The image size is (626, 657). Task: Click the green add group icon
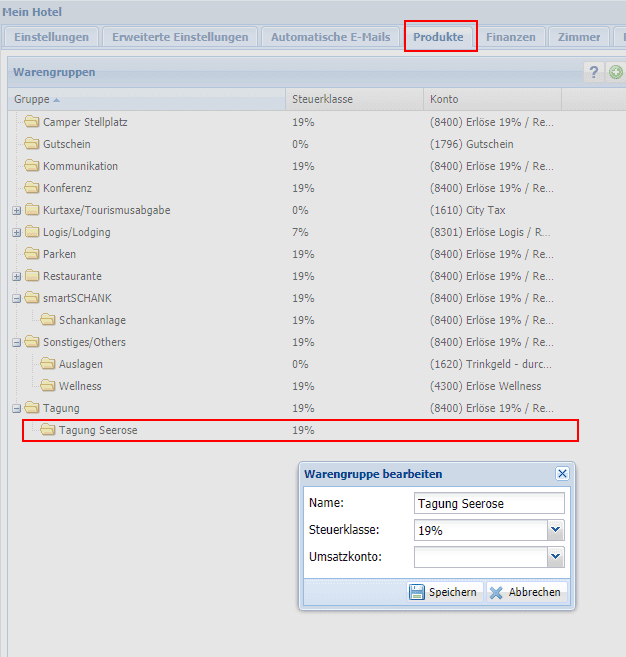[616, 72]
